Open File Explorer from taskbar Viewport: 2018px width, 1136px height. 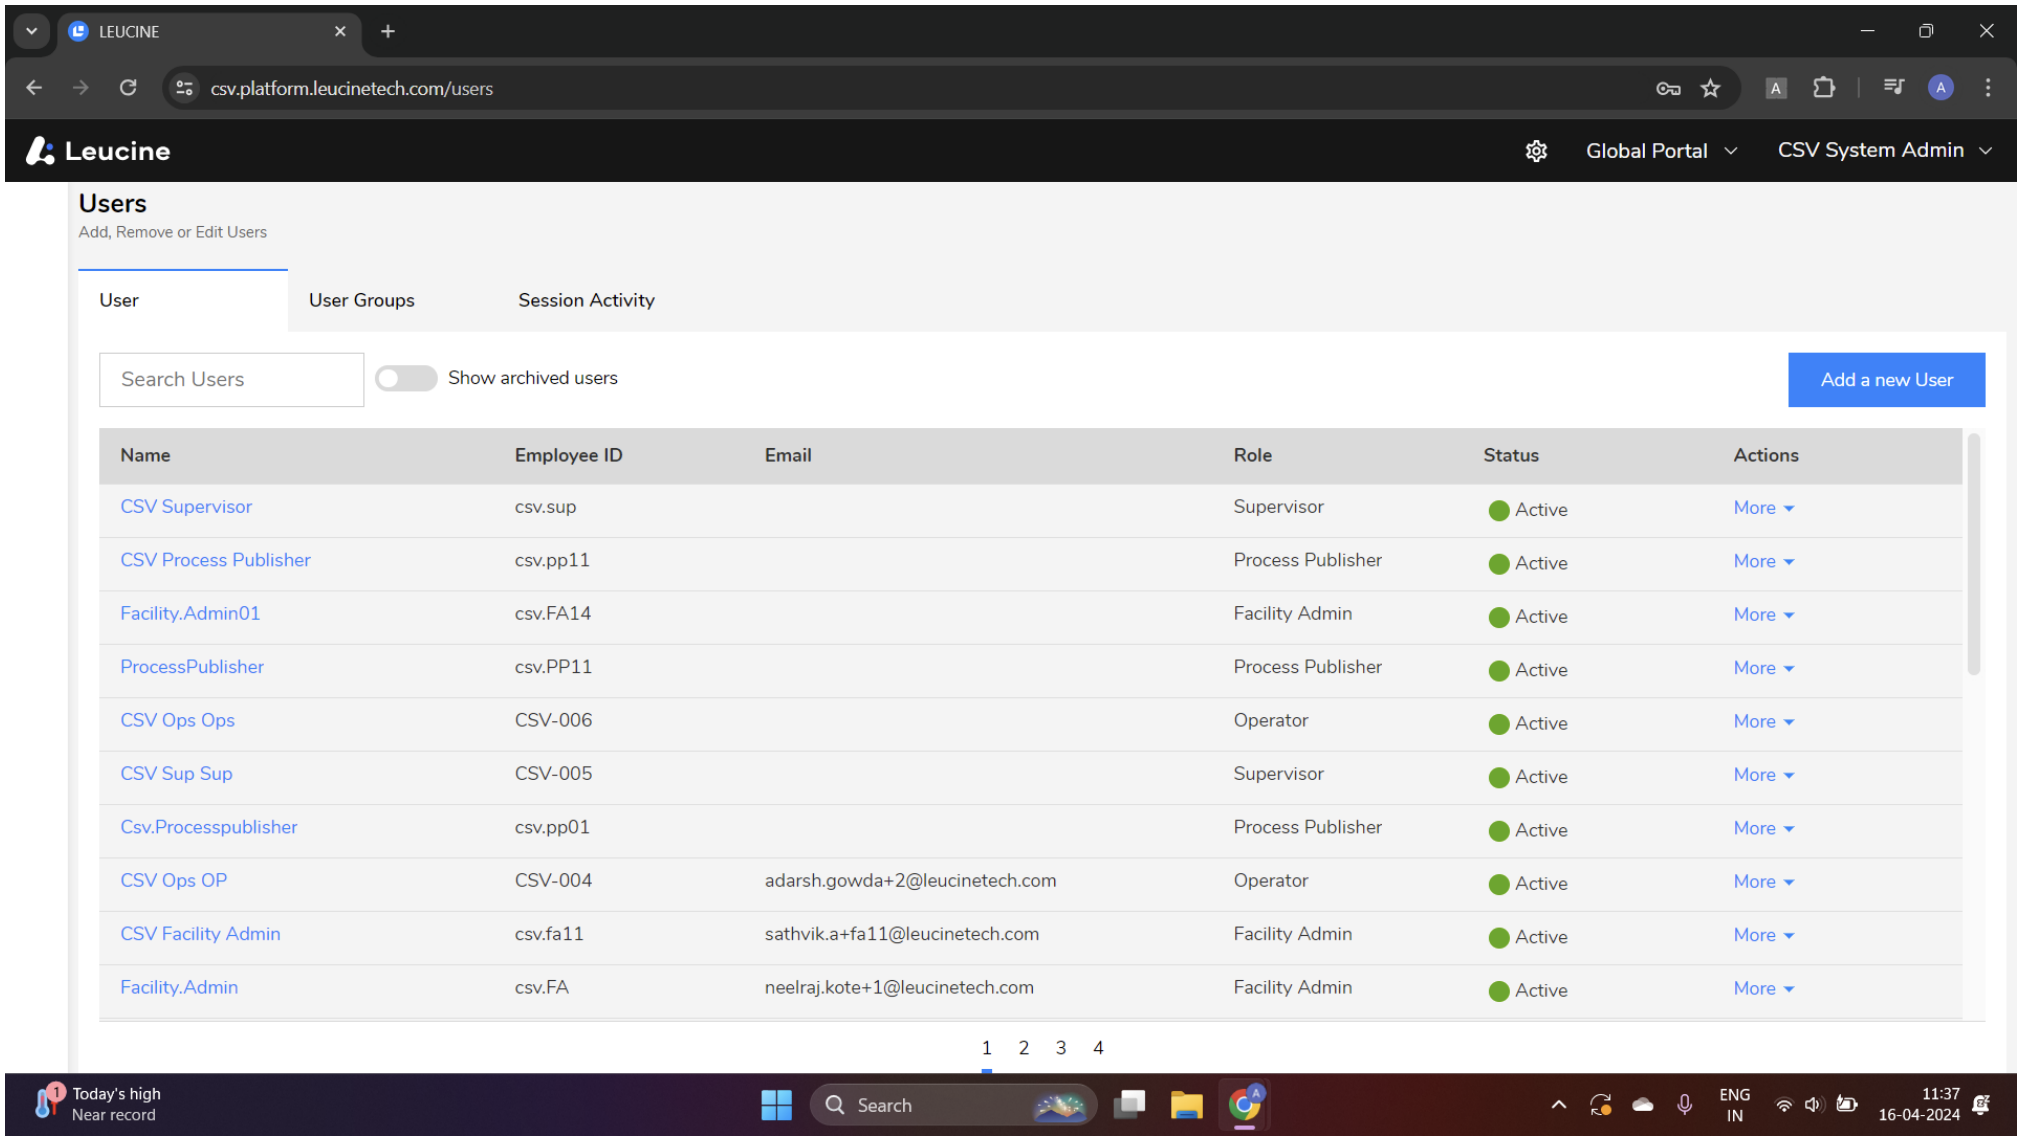point(1186,1105)
